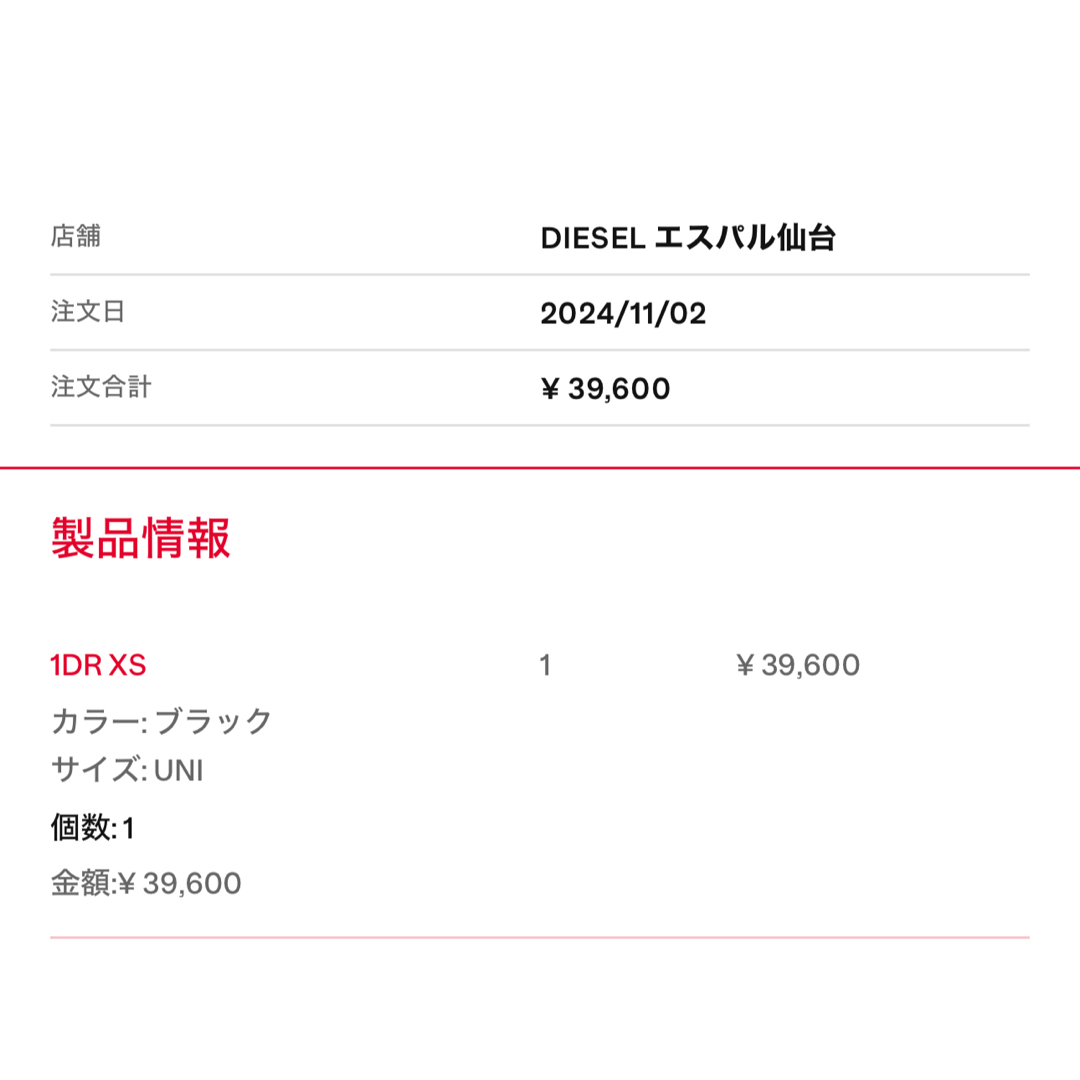The width and height of the screenshot is (1080, 1080).
Task: Click the 金額:¥ 39,600 amount line
Action: 146,883
